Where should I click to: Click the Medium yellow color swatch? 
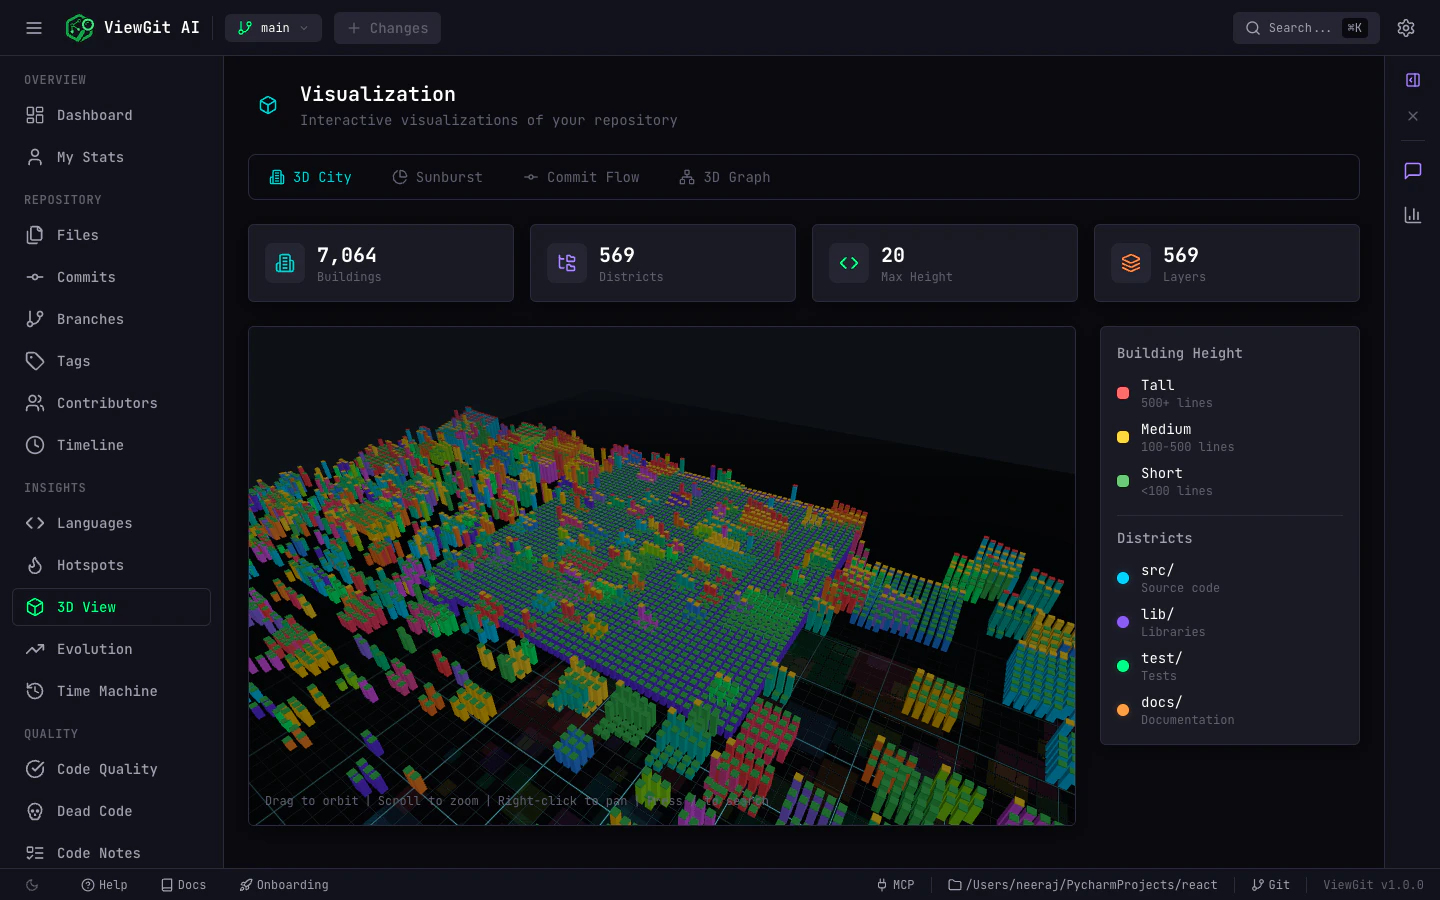[1123, 437]
